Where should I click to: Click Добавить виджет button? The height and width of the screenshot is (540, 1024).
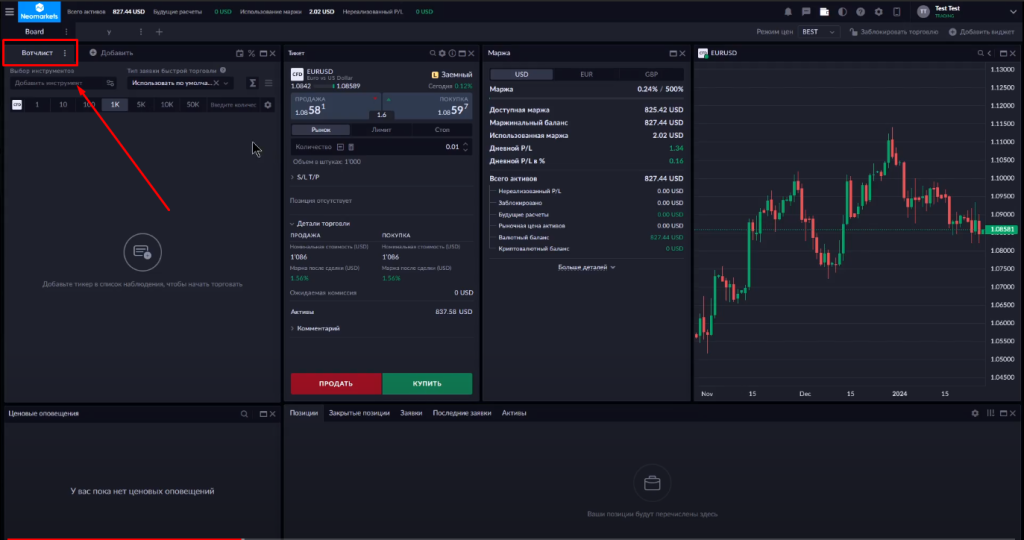tap(982, 31)
